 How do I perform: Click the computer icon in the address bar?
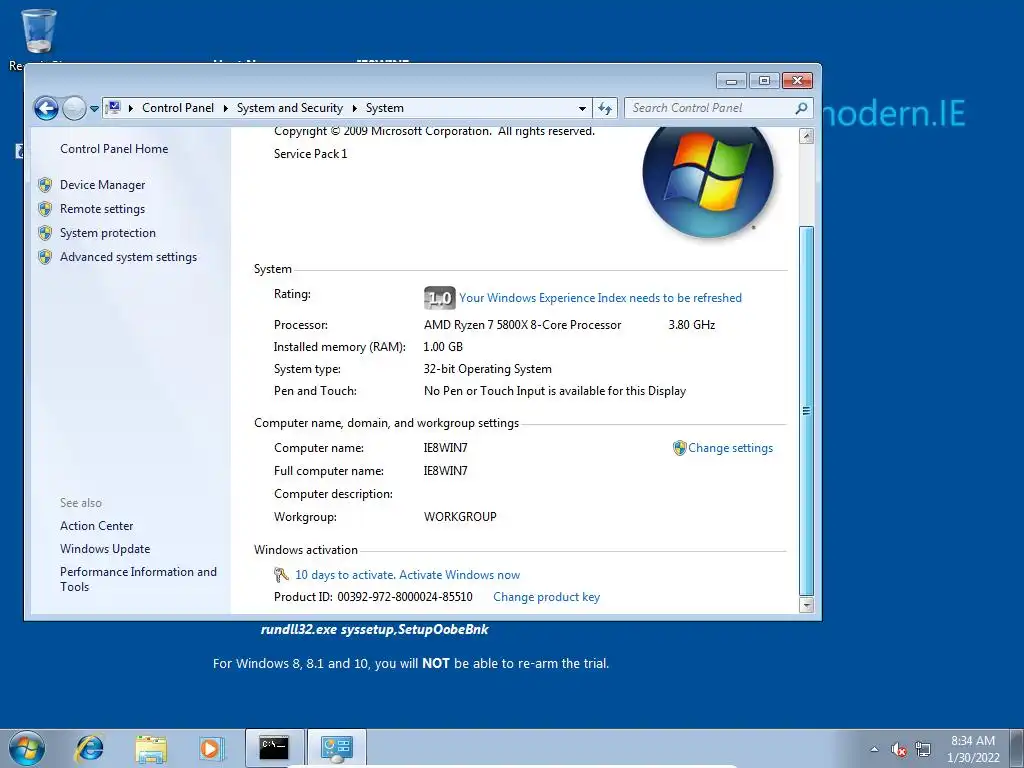coord(114,108)
